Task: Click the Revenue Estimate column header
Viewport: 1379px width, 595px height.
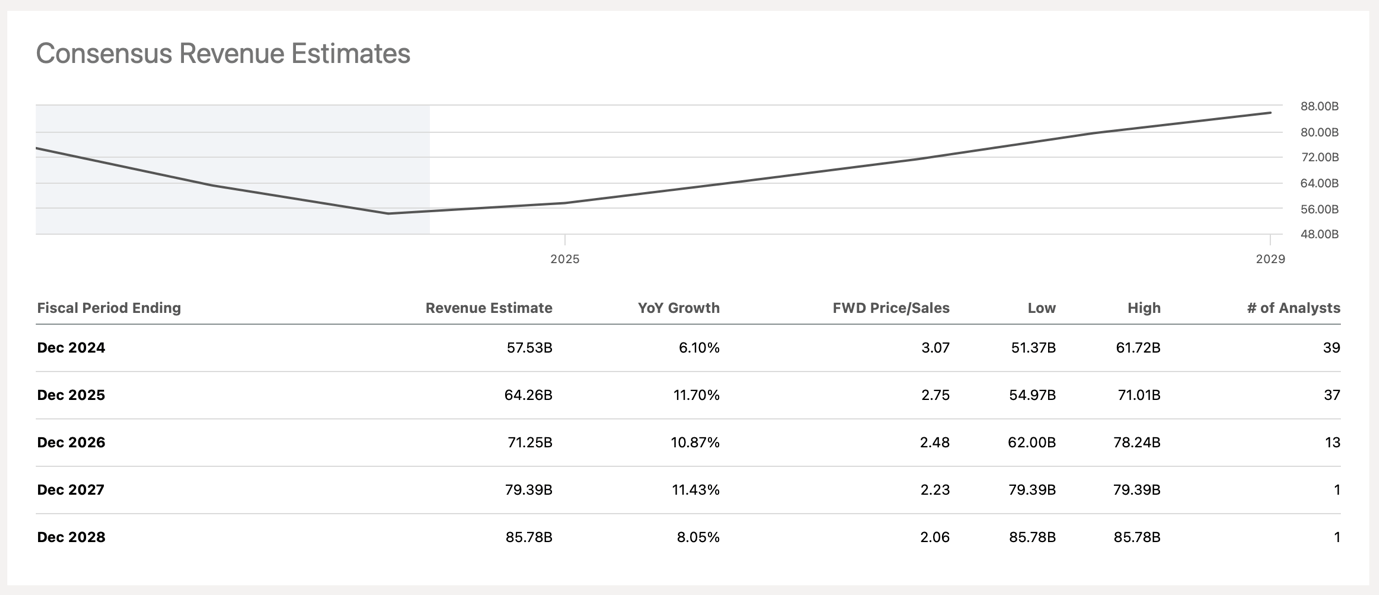Action: tap(488, 308)
